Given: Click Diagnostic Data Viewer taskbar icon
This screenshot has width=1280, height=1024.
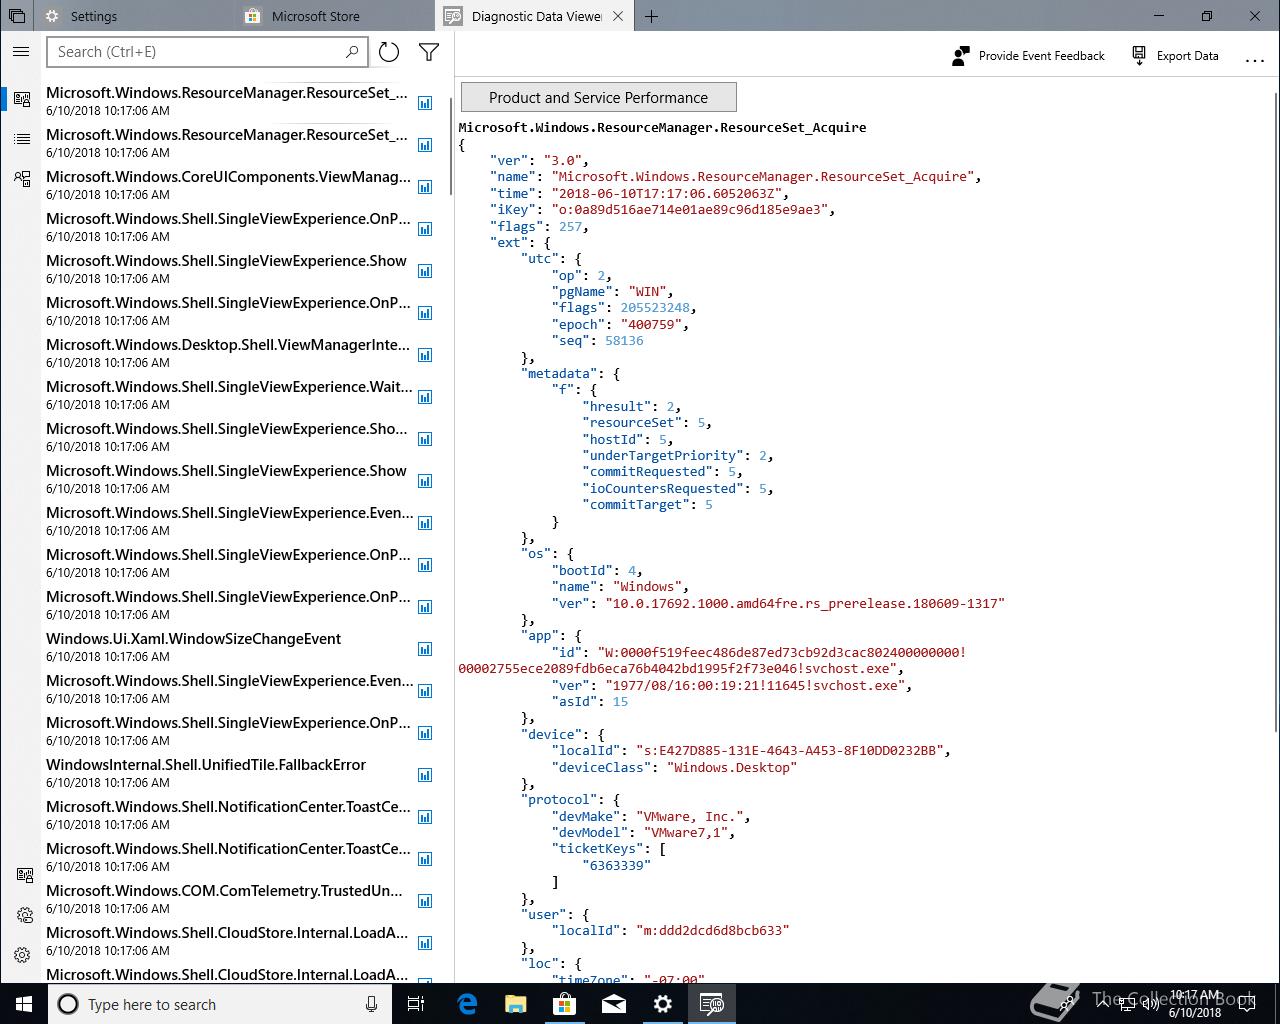Looking at the screenshot, I should (x=711, y=1004).
